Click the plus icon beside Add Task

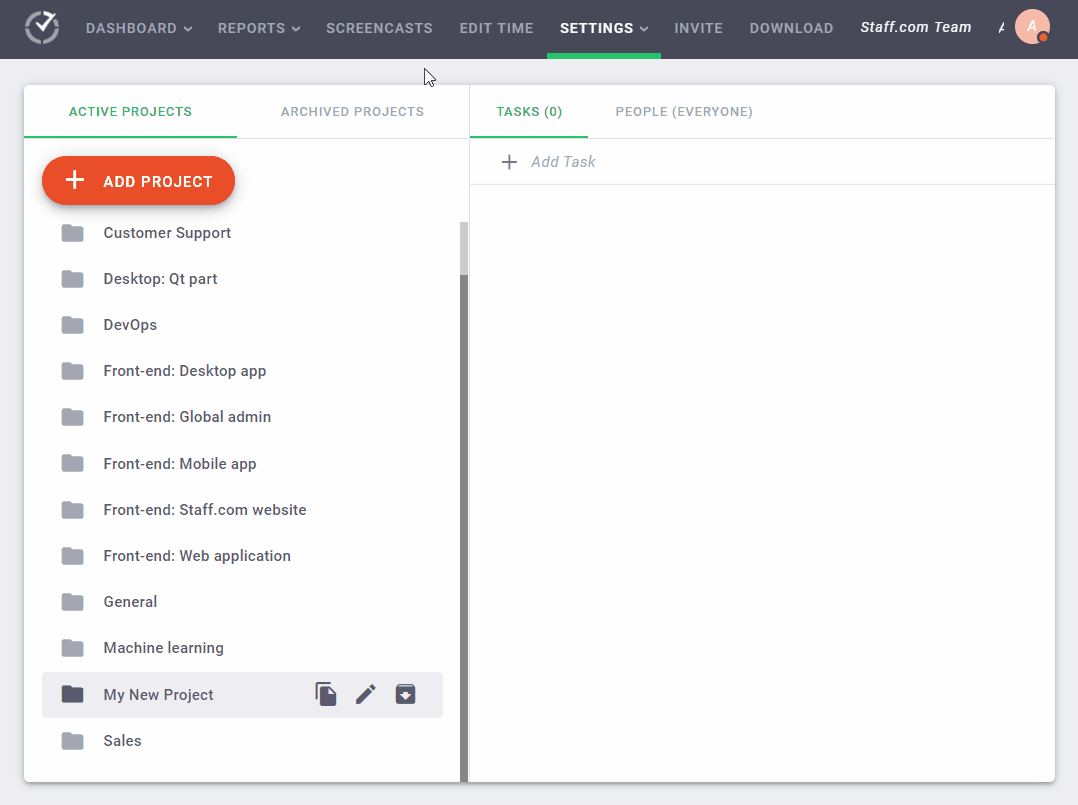point(510,161)
